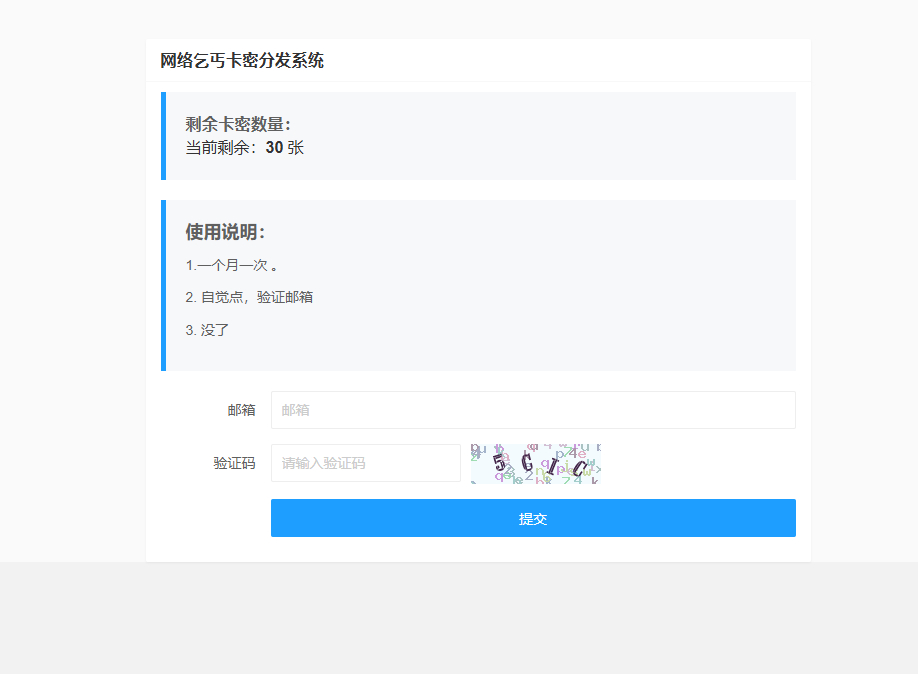The image size is (918, 674).
Task: Click the gray footer area below the card
Action: coord(459,620)
